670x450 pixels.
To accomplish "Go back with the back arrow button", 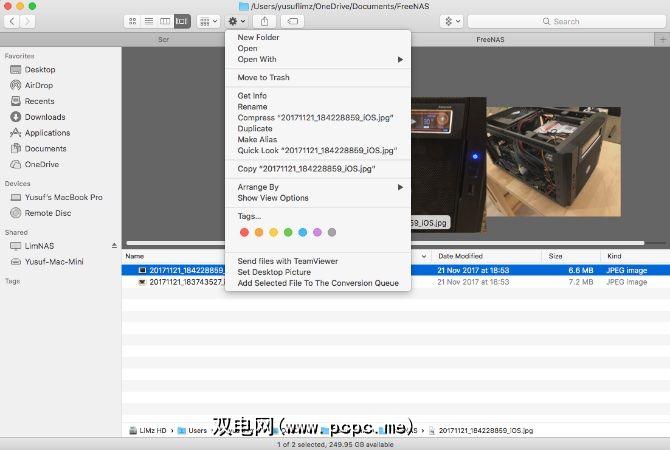I will coord(12,21).
